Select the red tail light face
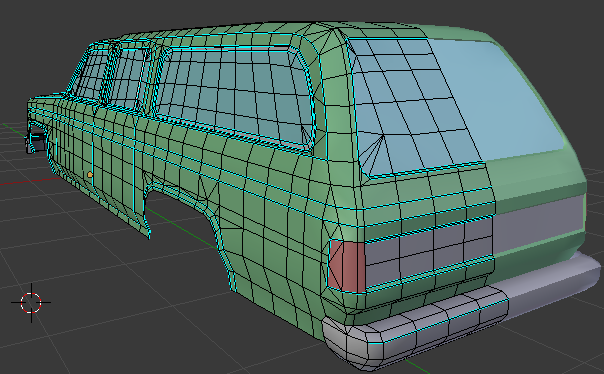This screenshot has width=604, height=374. [x=347, y=266]
